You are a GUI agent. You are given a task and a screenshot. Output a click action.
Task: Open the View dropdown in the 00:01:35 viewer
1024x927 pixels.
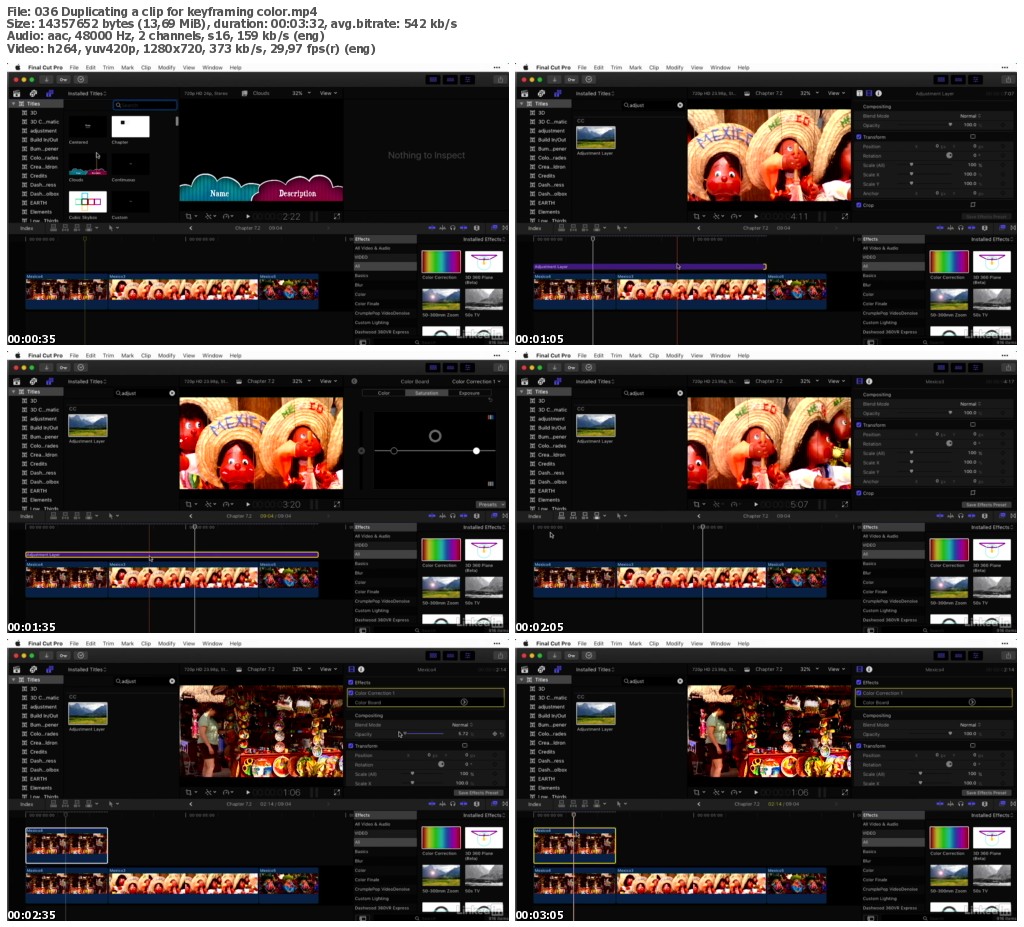tap(328, 382)
